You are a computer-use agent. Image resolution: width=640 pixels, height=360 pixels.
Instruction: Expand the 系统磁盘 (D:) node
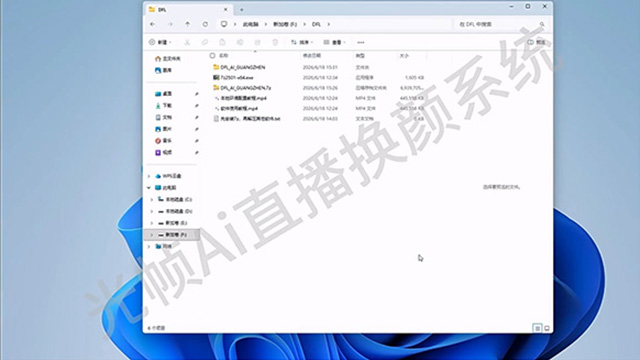[152, 211]
